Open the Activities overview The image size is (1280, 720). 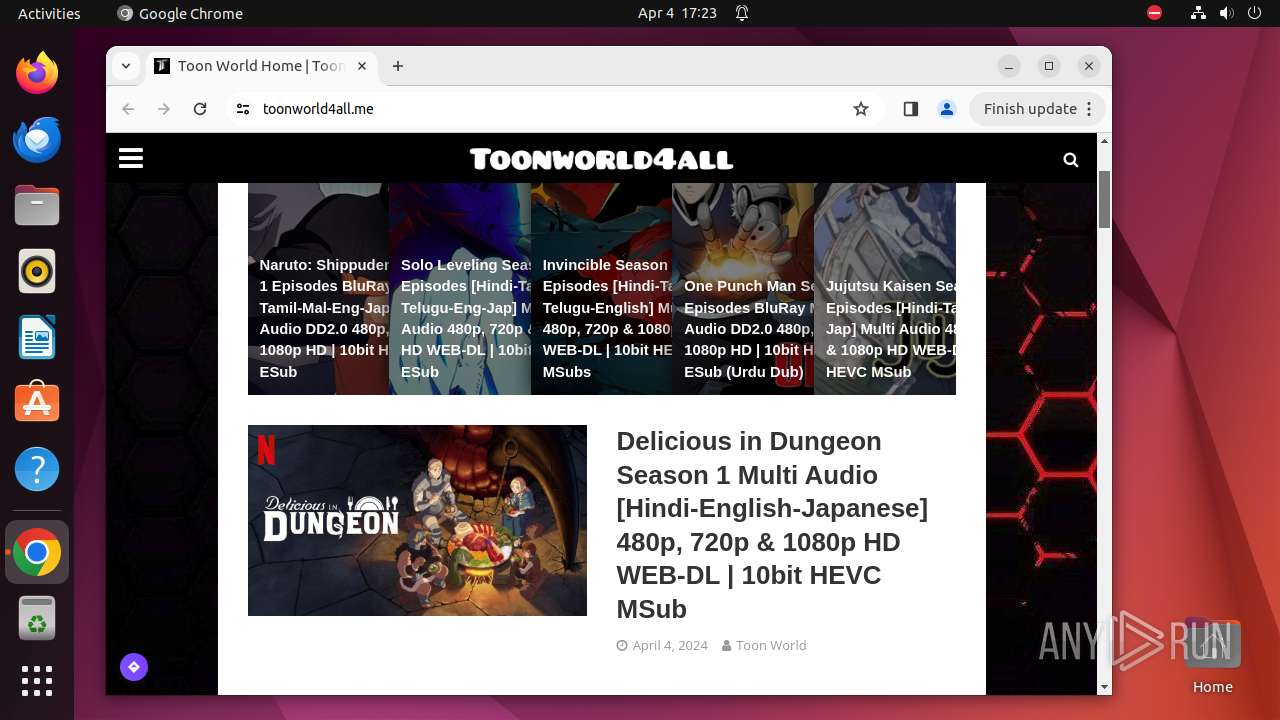[x=49, y=13]
